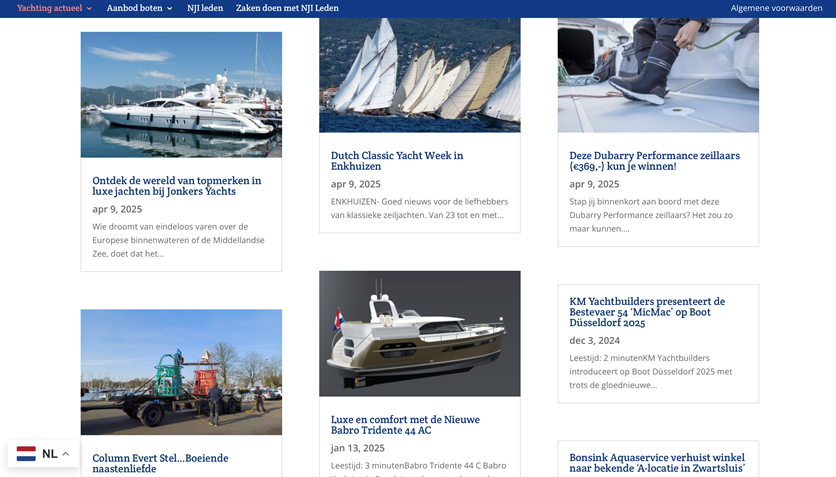836x477 pixels.
Task: Open the NJI leden menu item
Action: (205, 8)
